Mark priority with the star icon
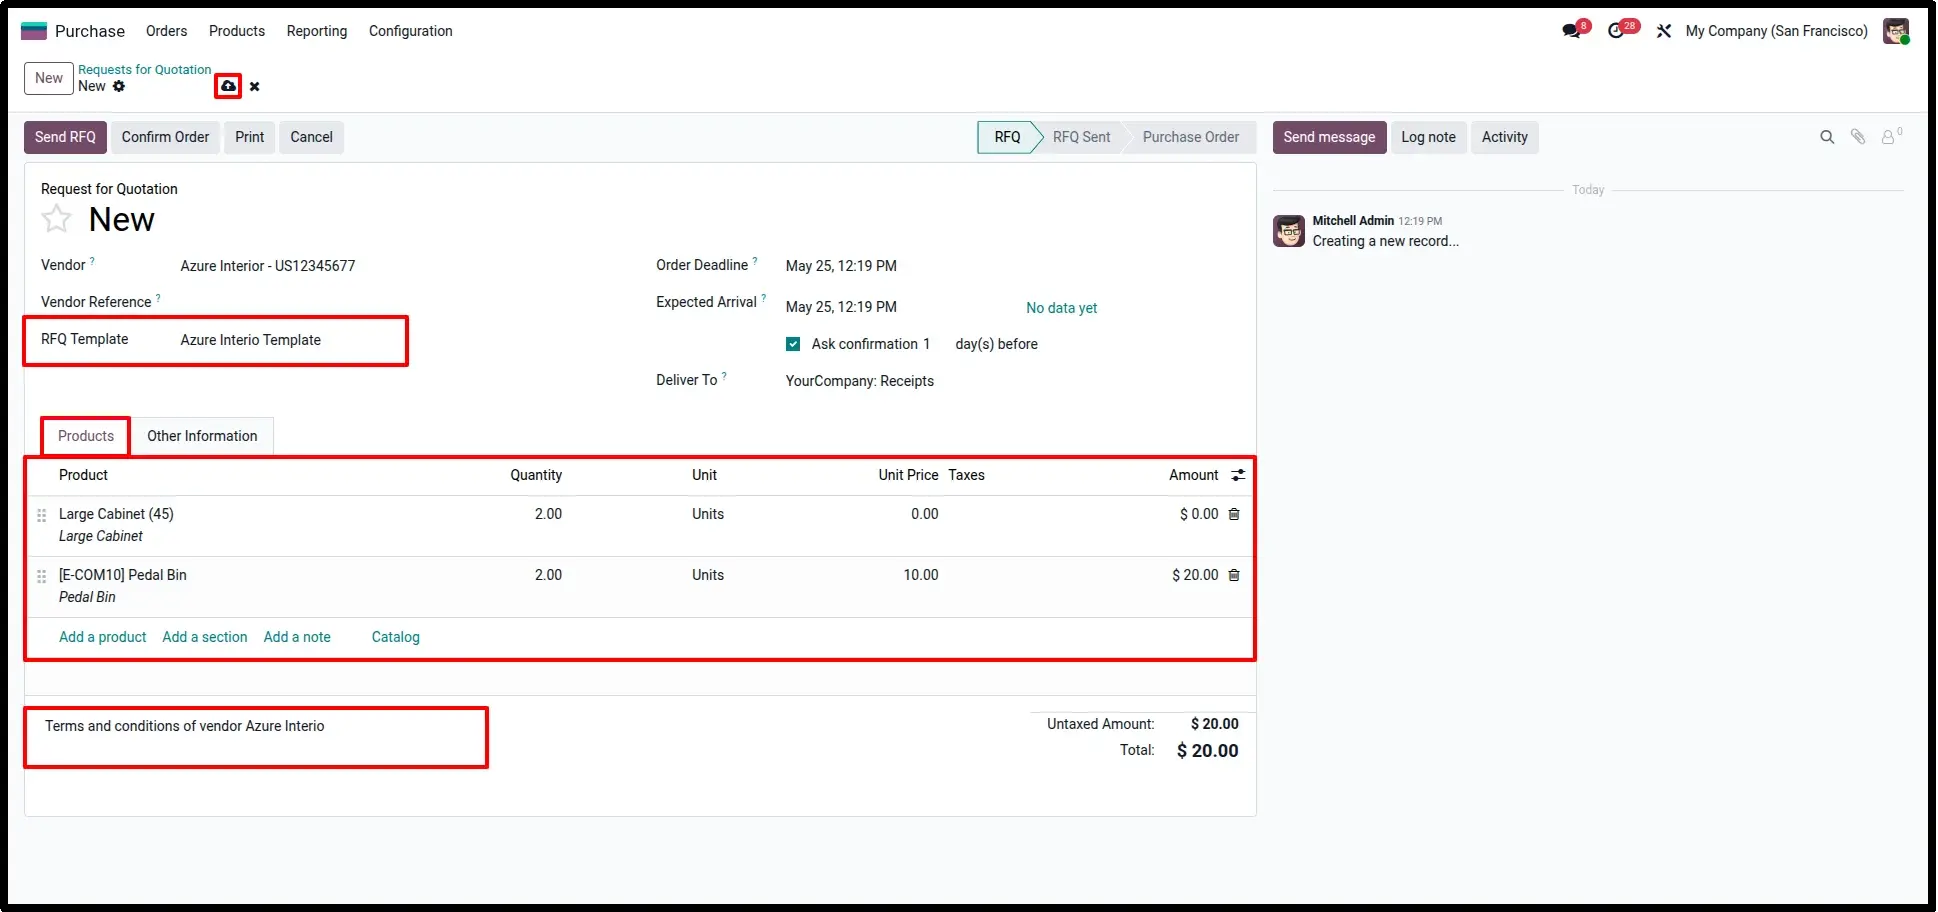This screenshot has width=1938, height=912. tap(57, 219)
